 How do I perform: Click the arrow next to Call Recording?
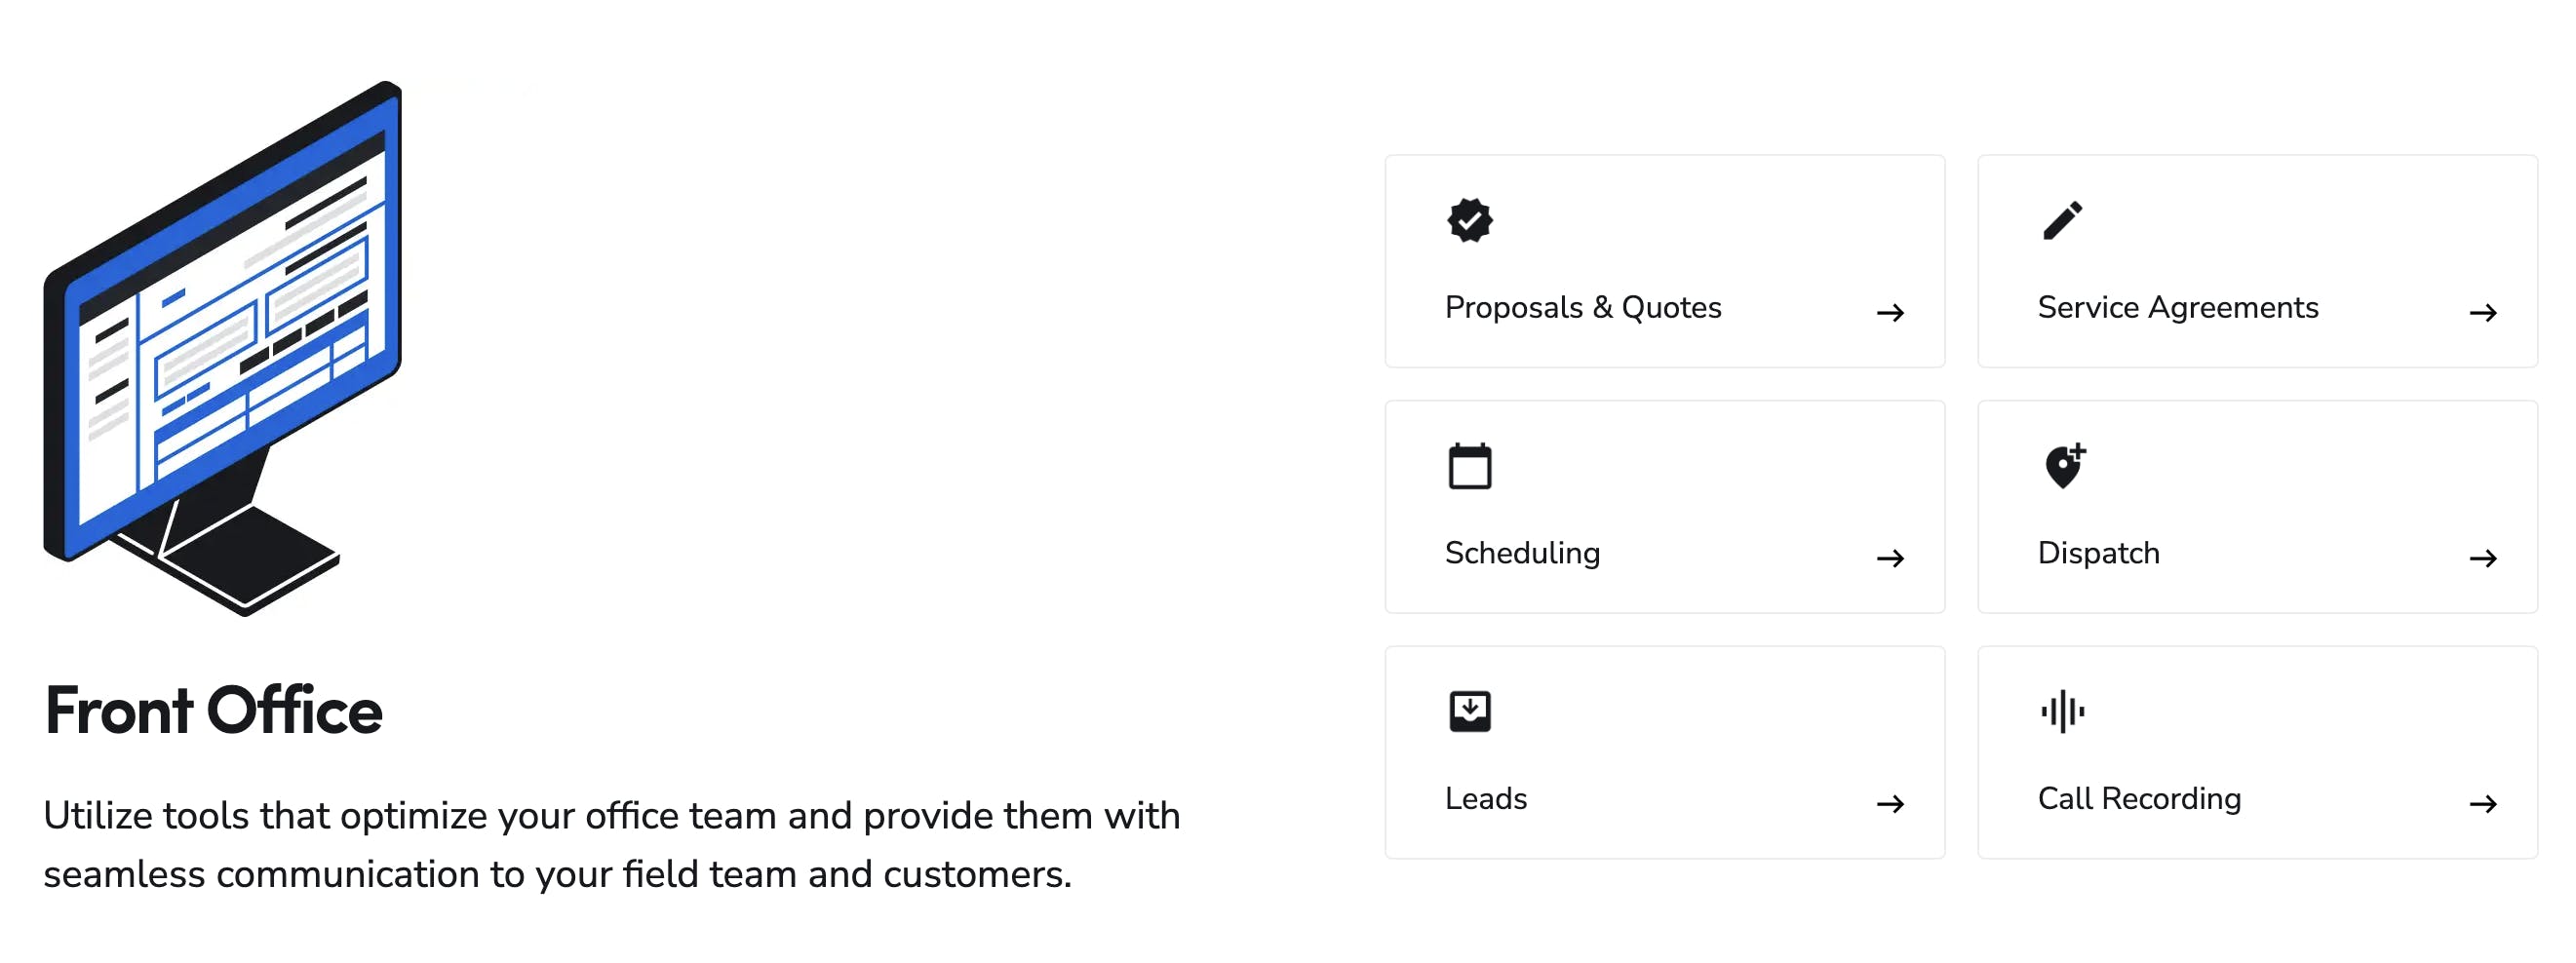[x=2482, y=803]
